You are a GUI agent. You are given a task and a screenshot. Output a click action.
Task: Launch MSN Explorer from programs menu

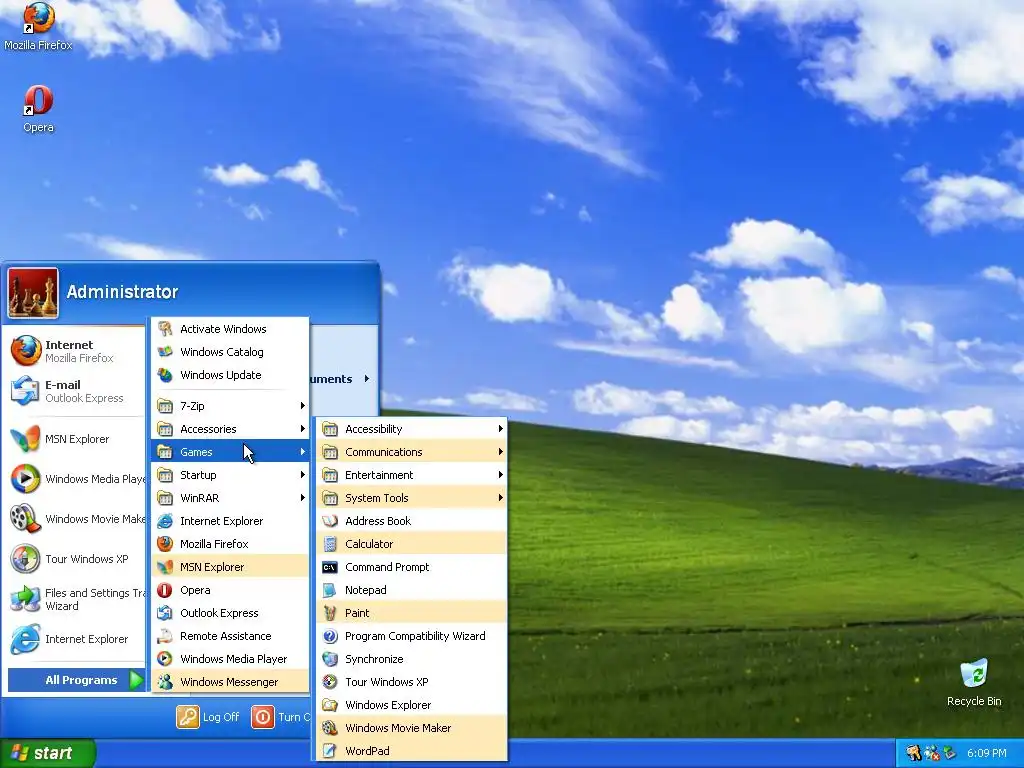pos(230,567)
